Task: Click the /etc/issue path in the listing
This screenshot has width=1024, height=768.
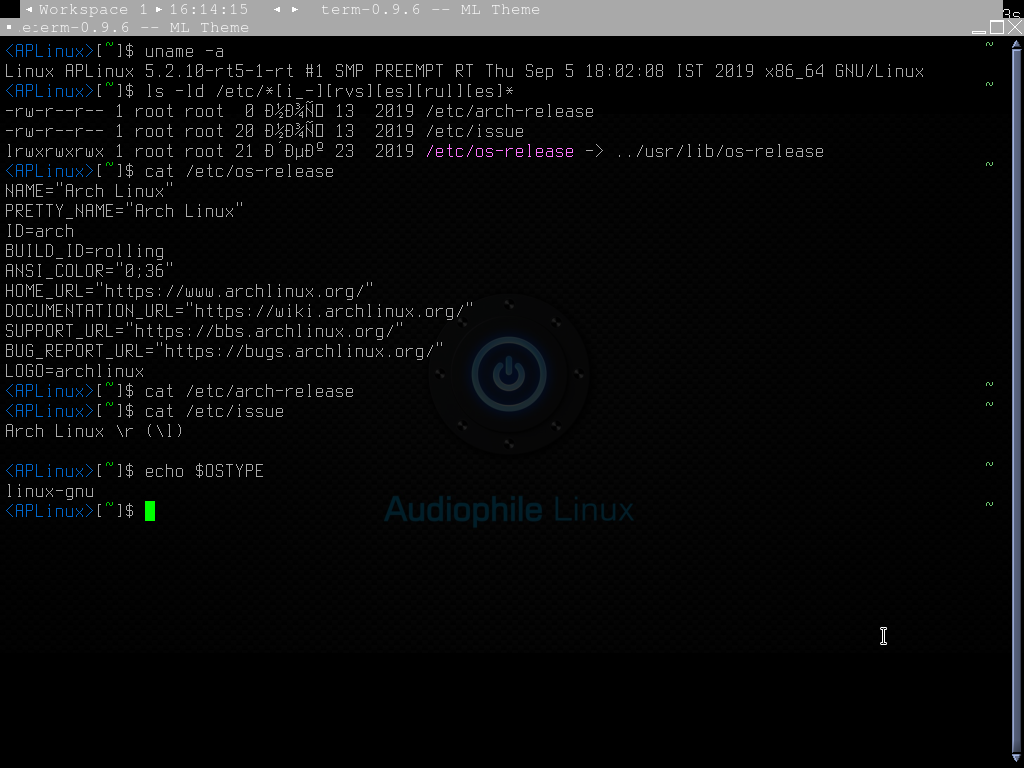Action: 474,131
